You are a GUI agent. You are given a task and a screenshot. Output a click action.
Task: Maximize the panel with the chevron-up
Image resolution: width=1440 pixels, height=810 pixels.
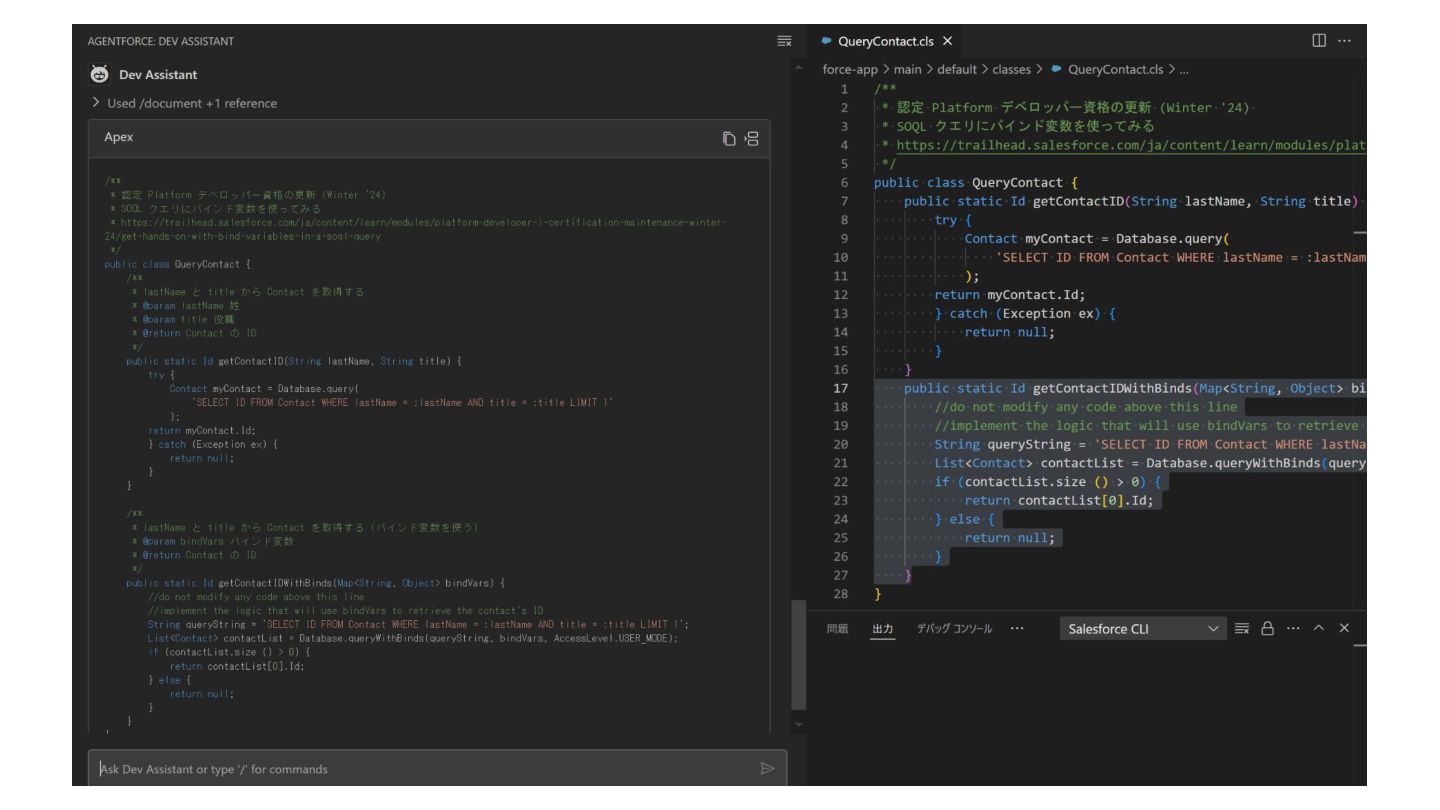(x=1319, y=628)
